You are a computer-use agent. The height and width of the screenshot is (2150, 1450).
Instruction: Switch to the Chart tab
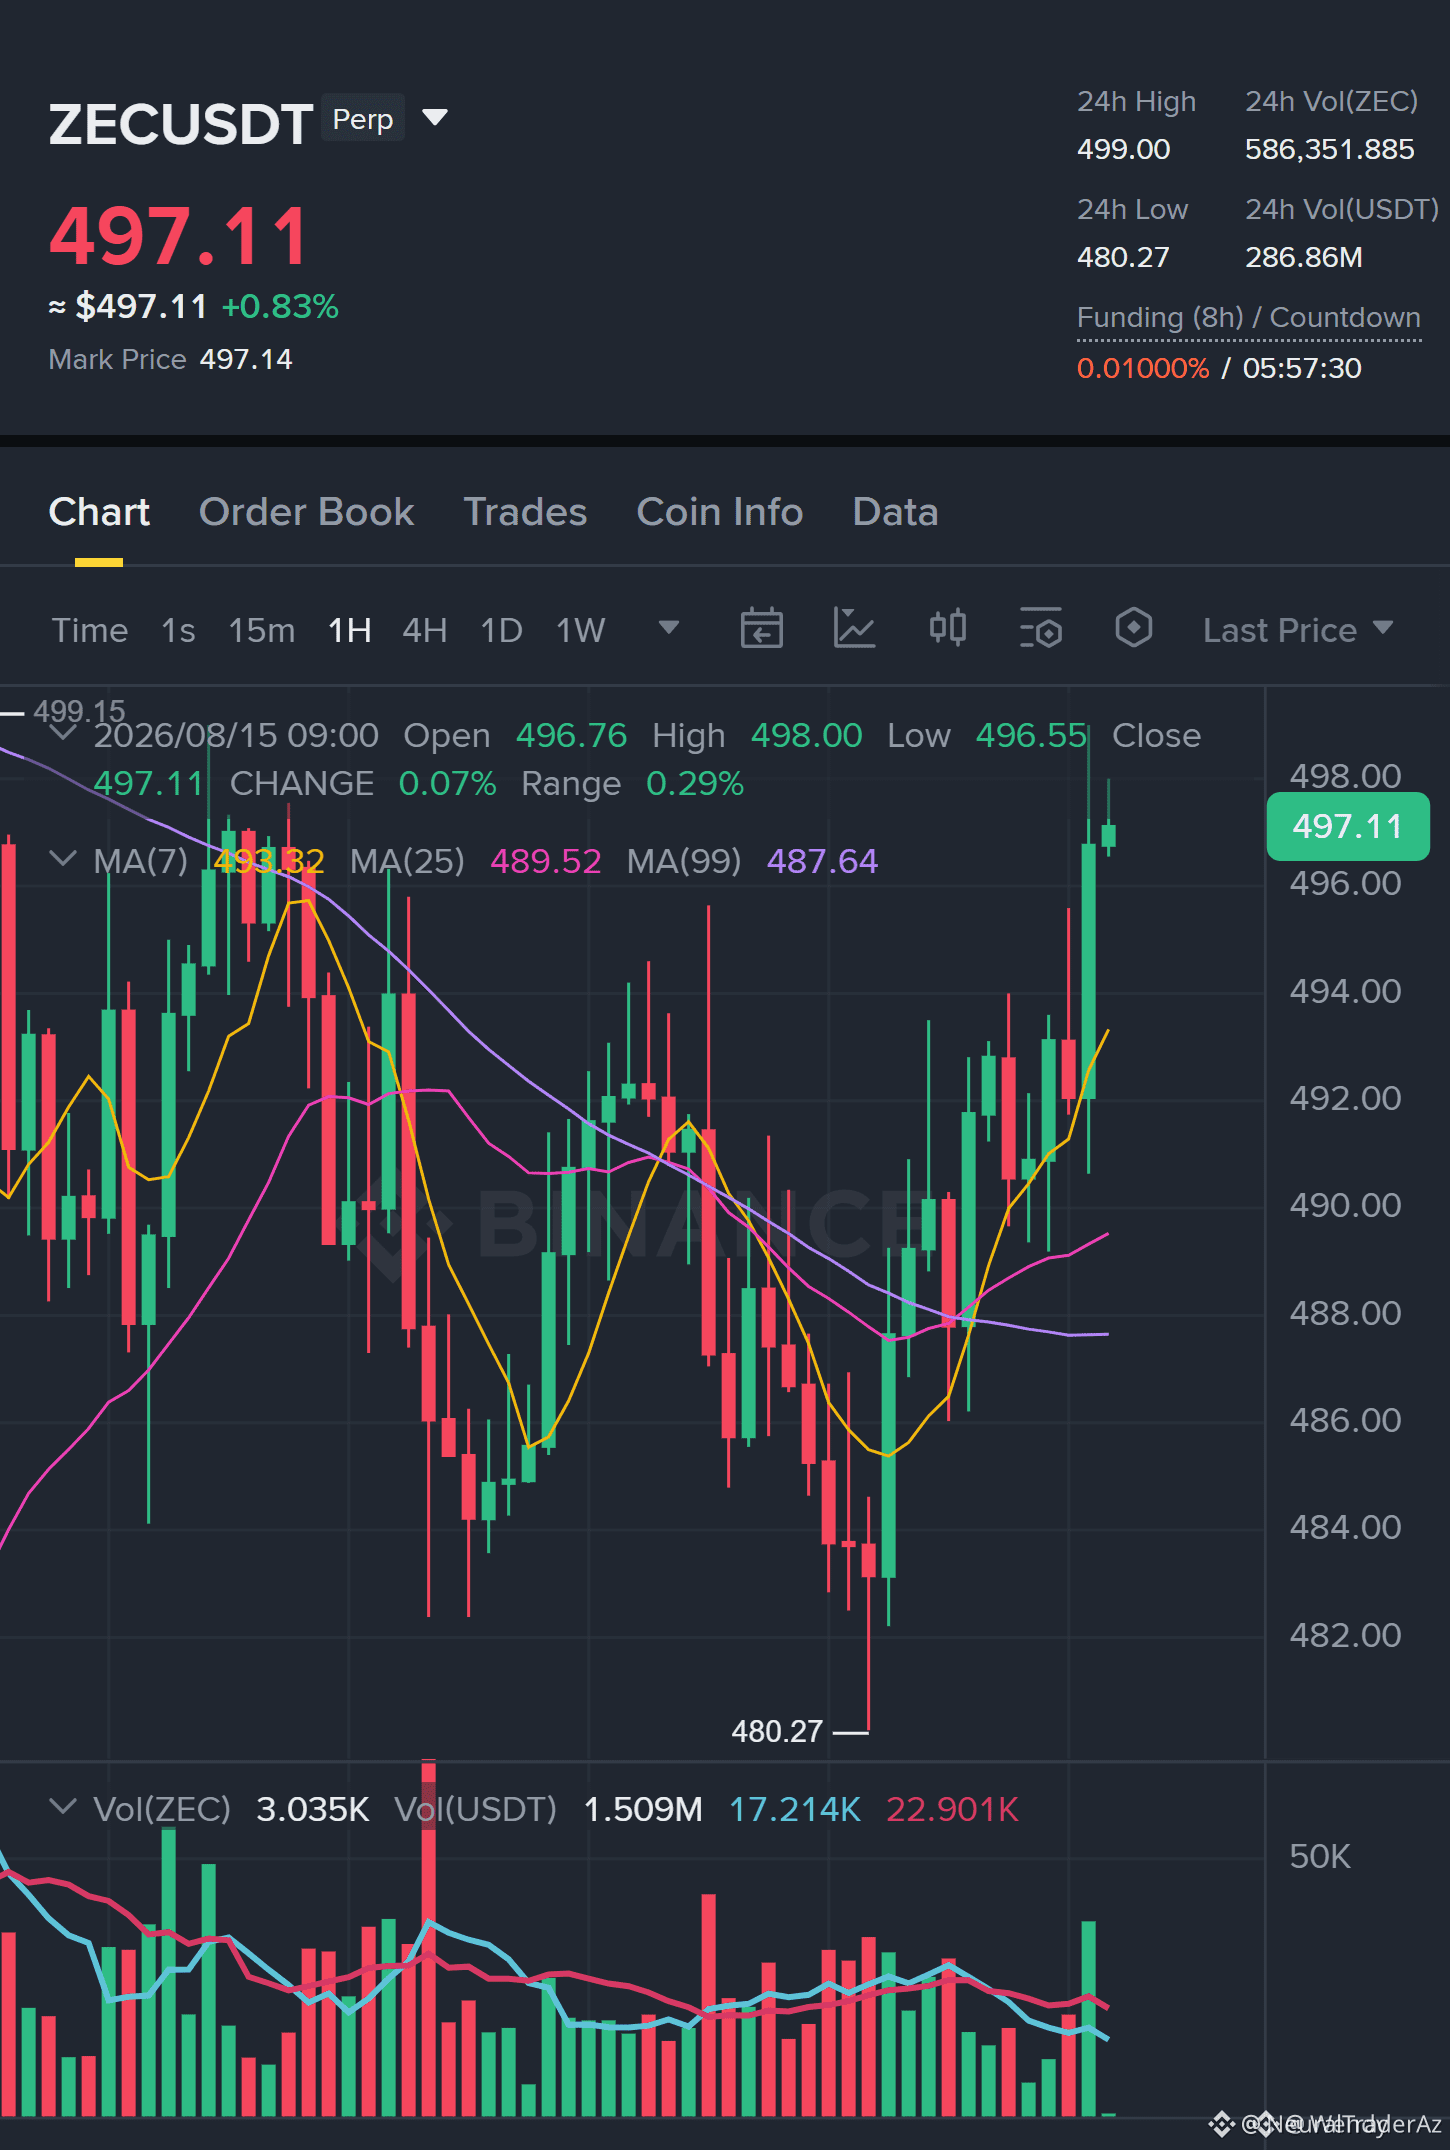tap(99, 512)
